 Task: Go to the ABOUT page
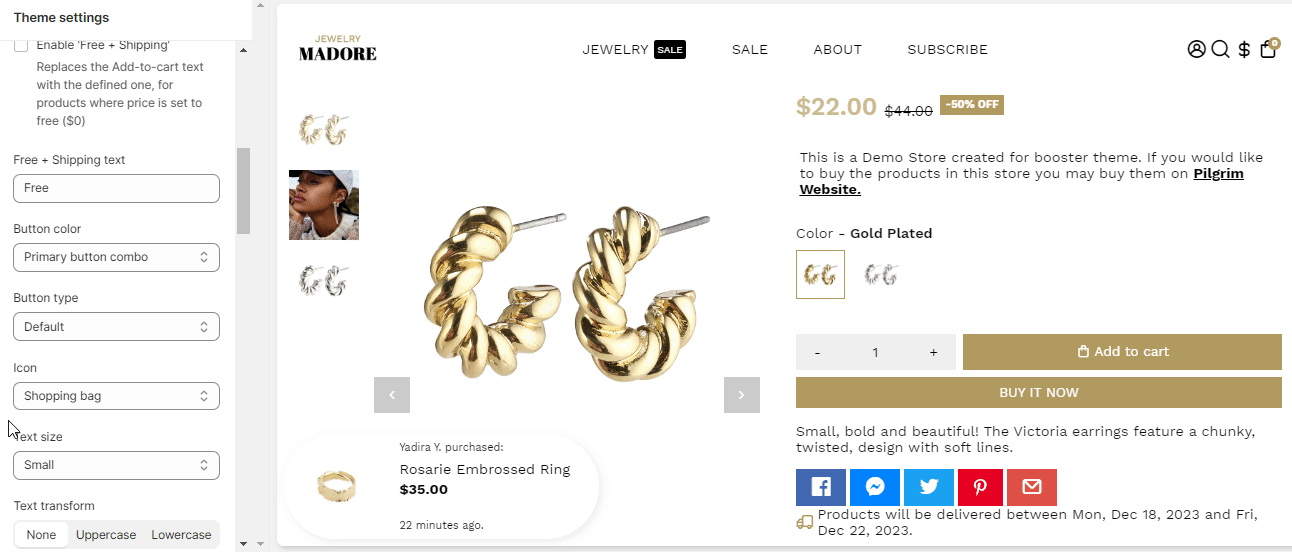pos(837,50)
